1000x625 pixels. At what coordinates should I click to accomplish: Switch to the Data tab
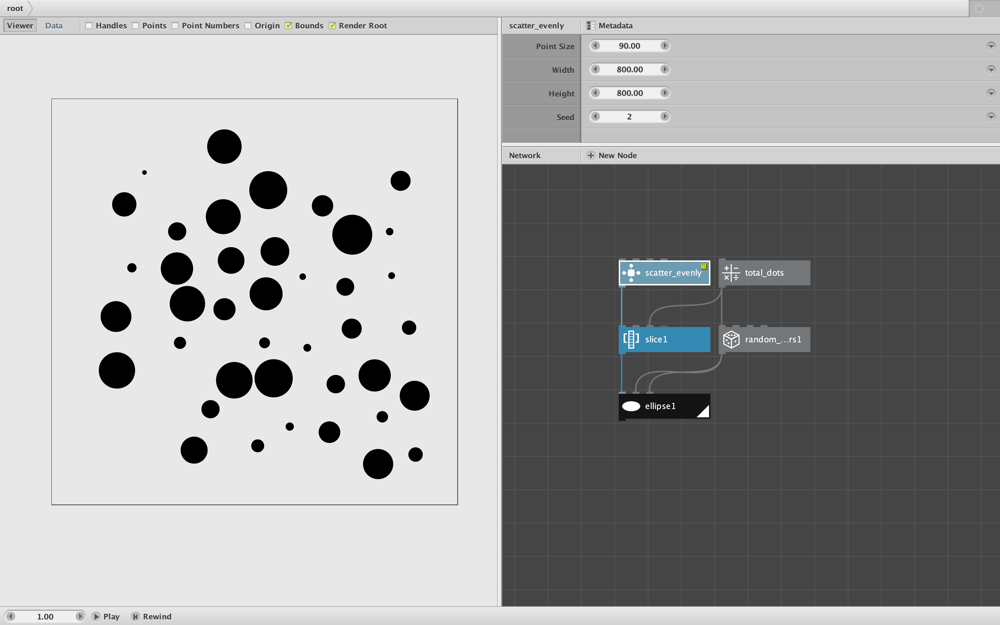pyautogui.click(x=54, y=26)
